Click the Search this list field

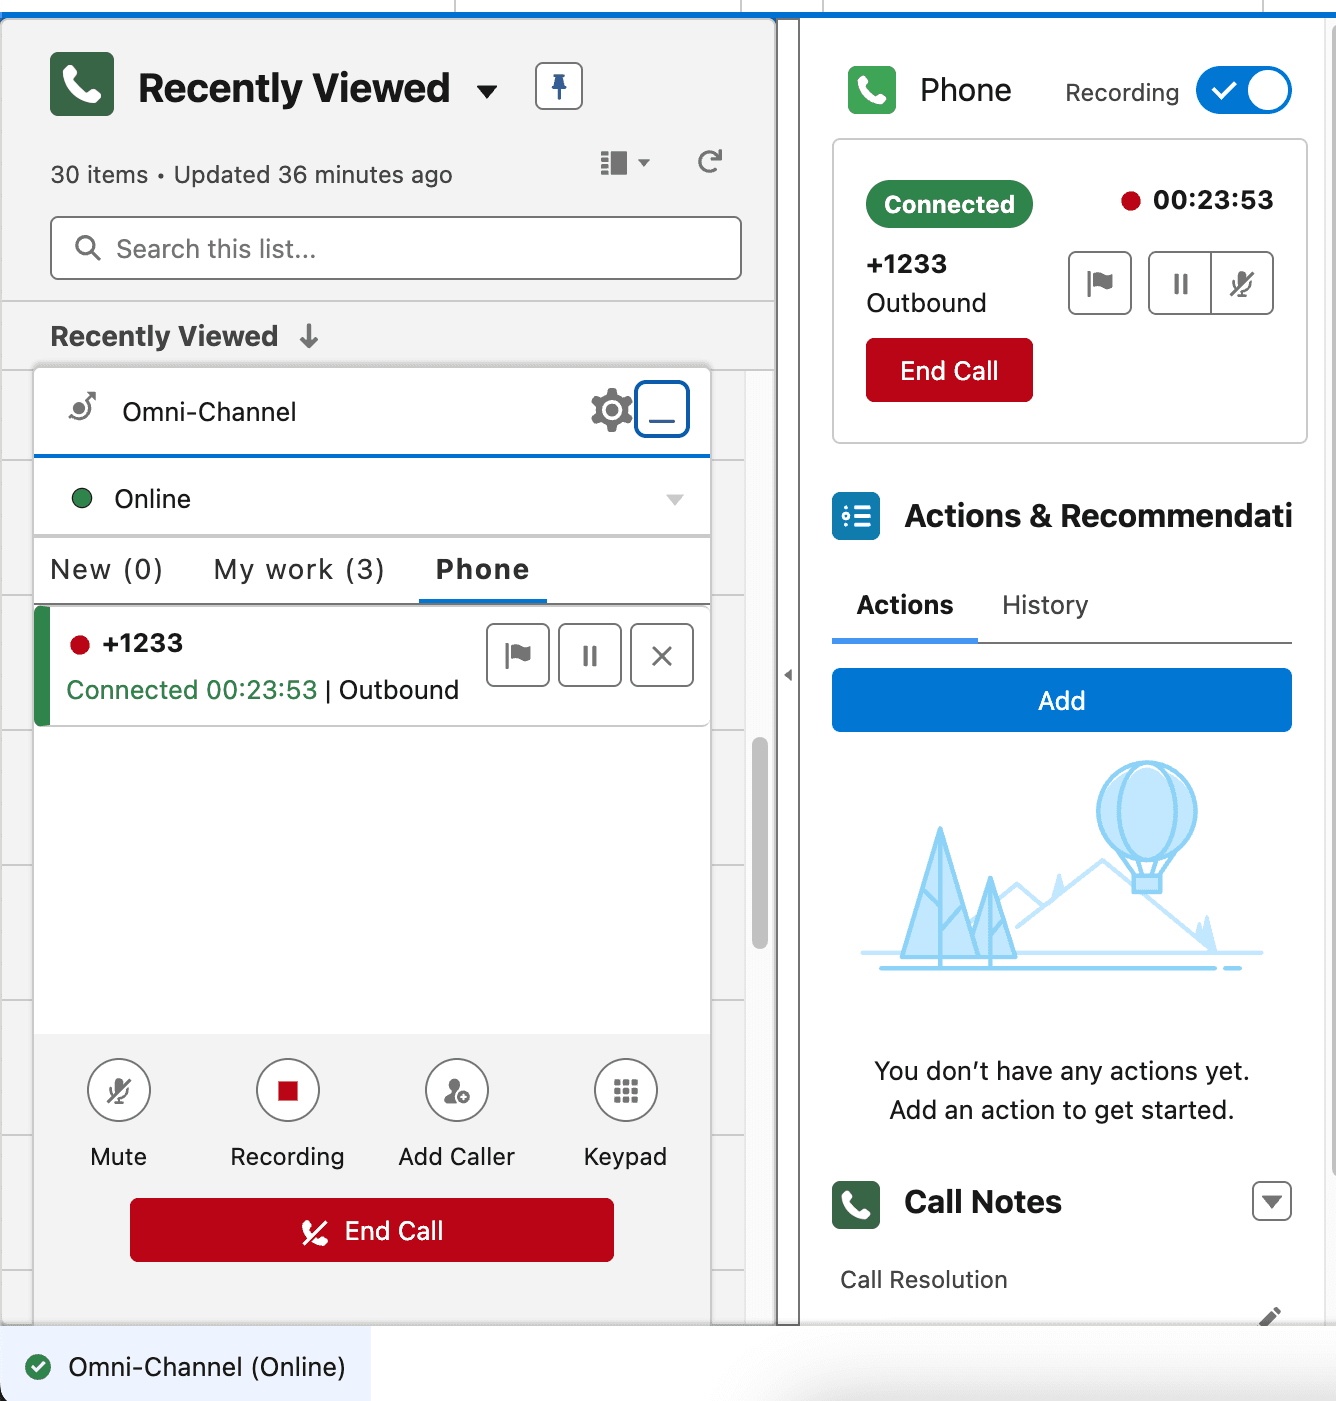click(396, 248)
